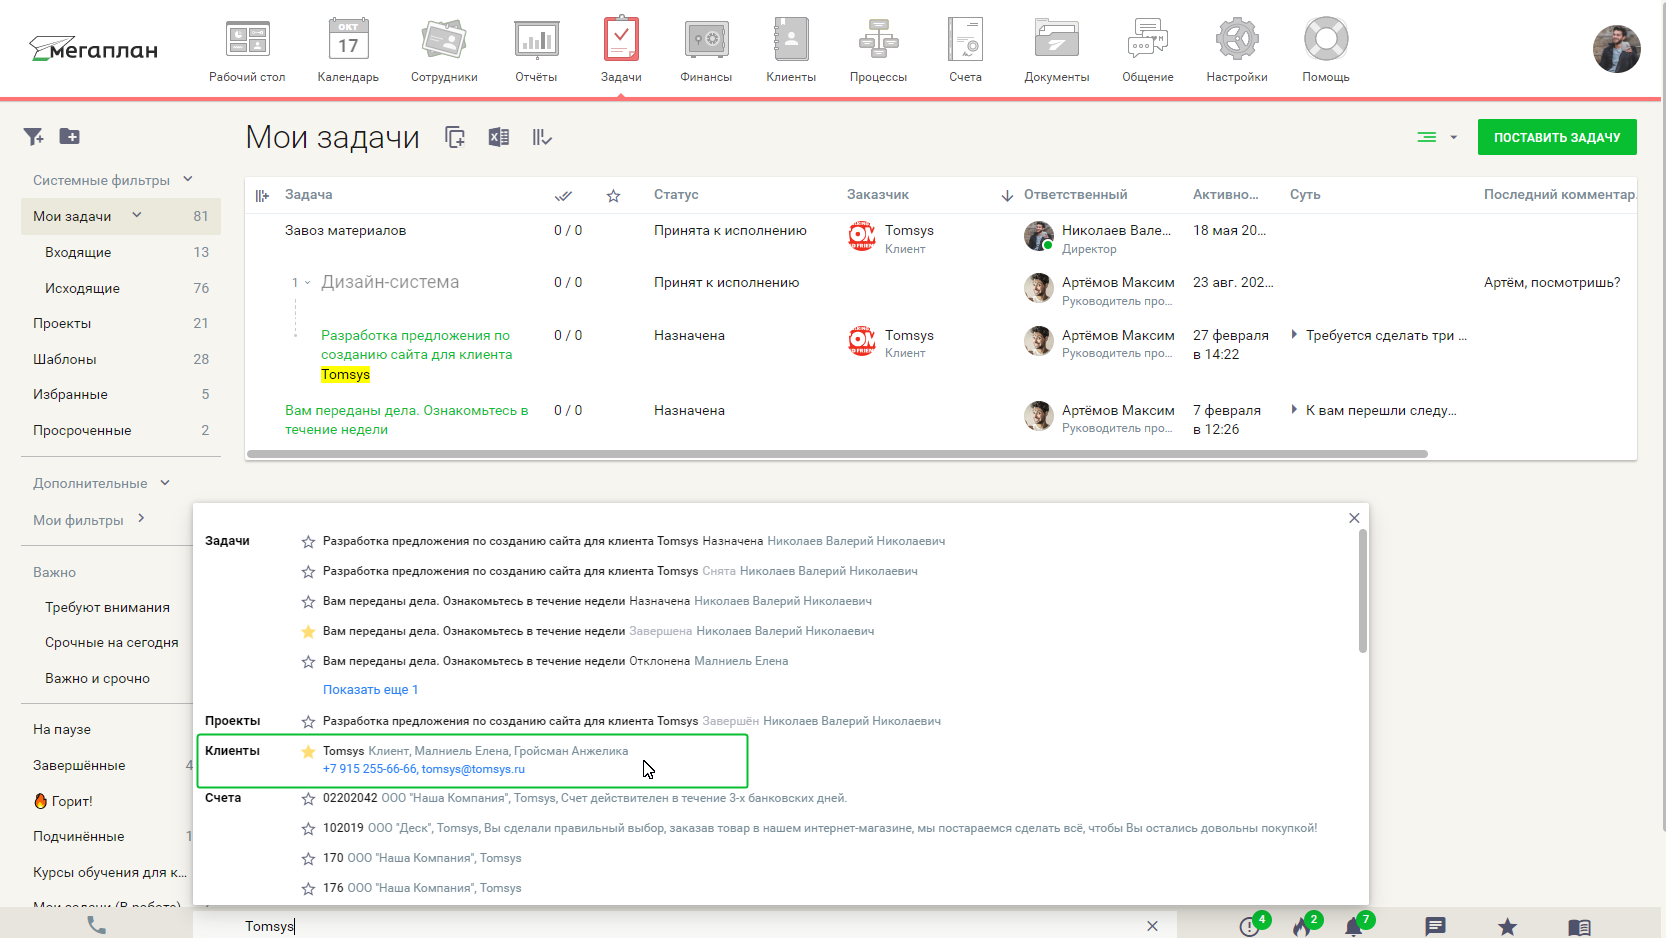Click the copy tasks icon near title
The image size is (1666, 938).
(455, 138)
